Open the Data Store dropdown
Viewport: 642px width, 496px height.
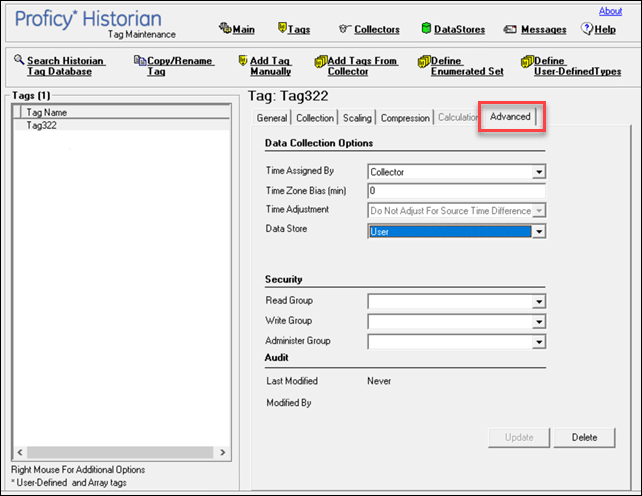pyautogui.click(x=539, y=232)
